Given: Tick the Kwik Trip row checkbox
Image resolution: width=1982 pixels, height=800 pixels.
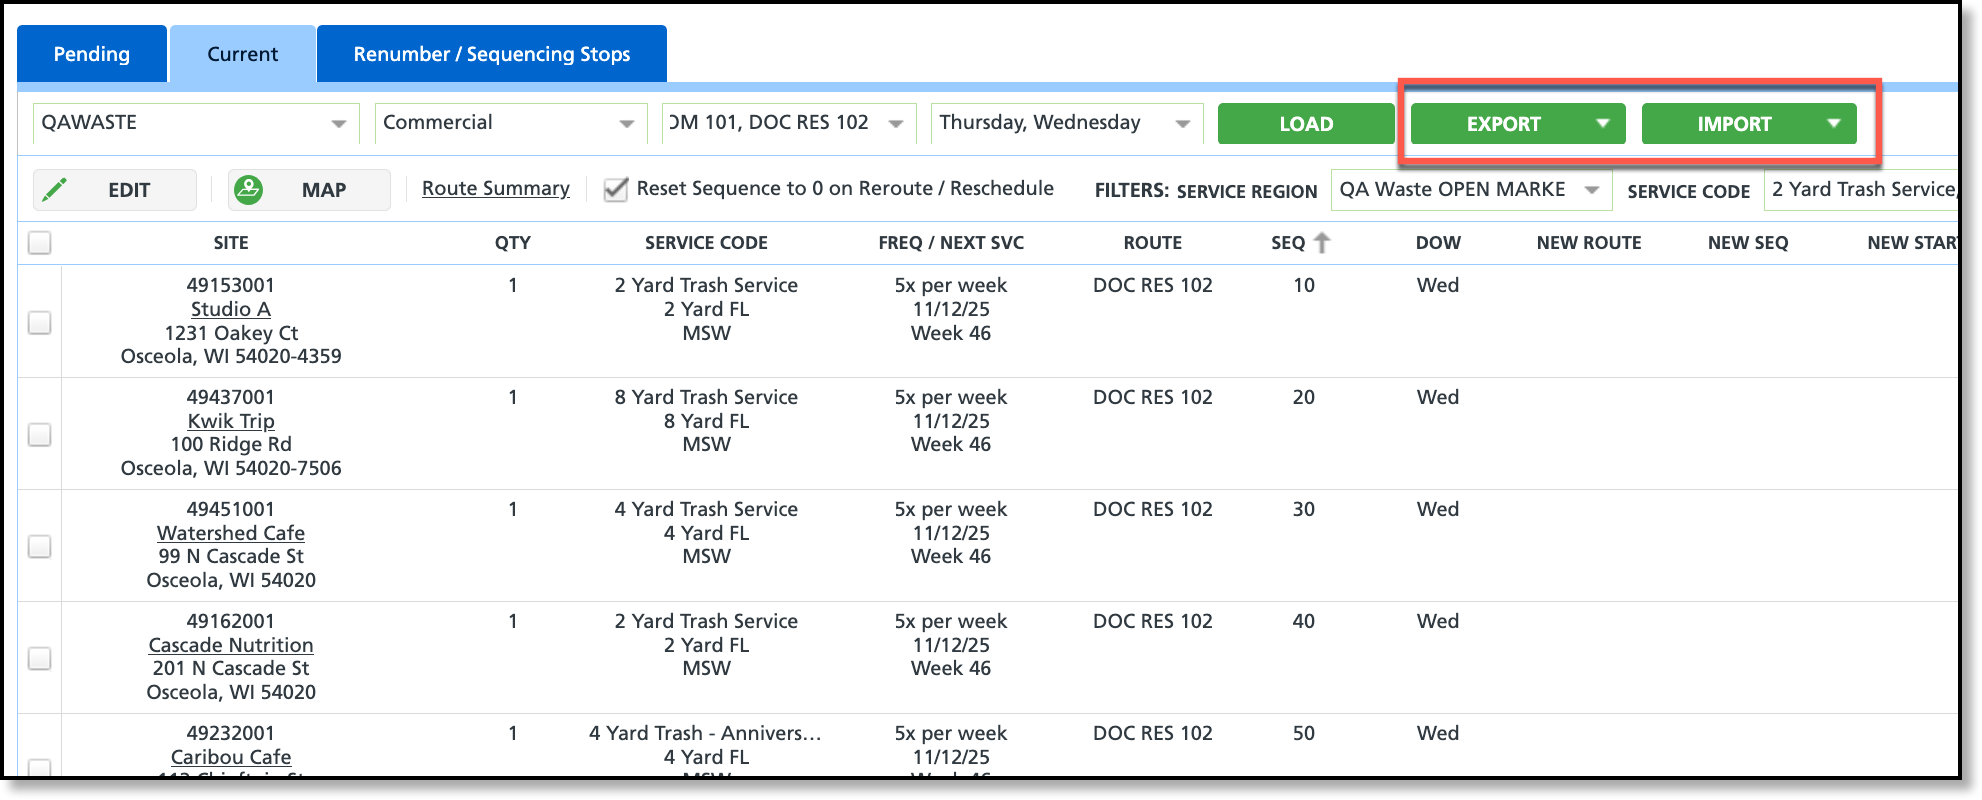Looking at the screenshot, I should tap(40, 434).
